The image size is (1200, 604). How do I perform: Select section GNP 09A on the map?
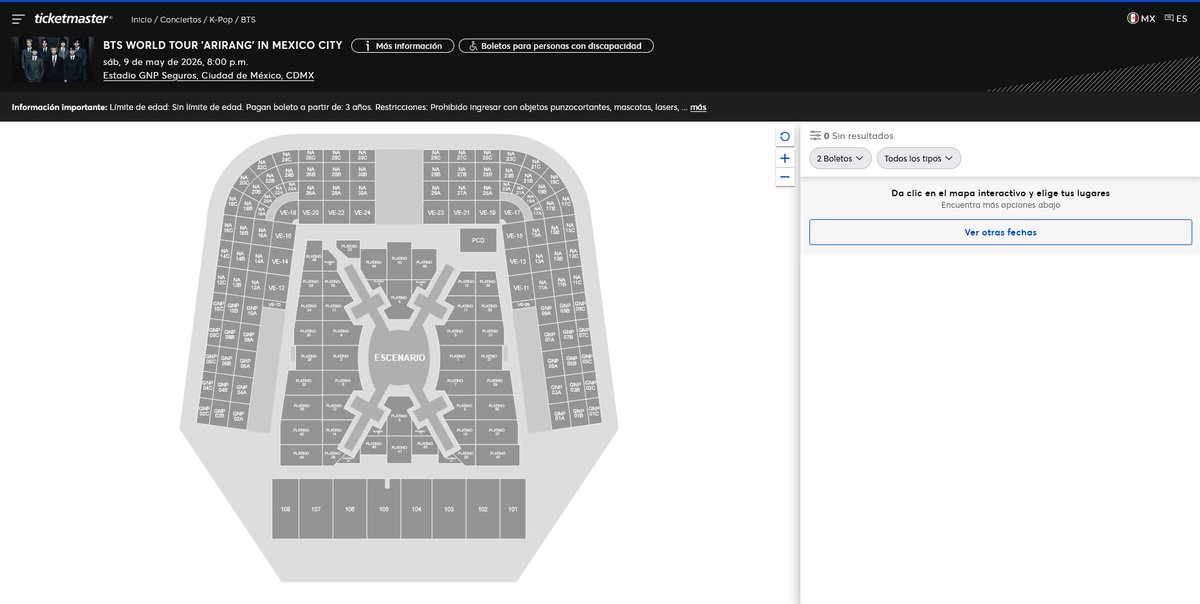pyautogui.click(x=546, y=310)
